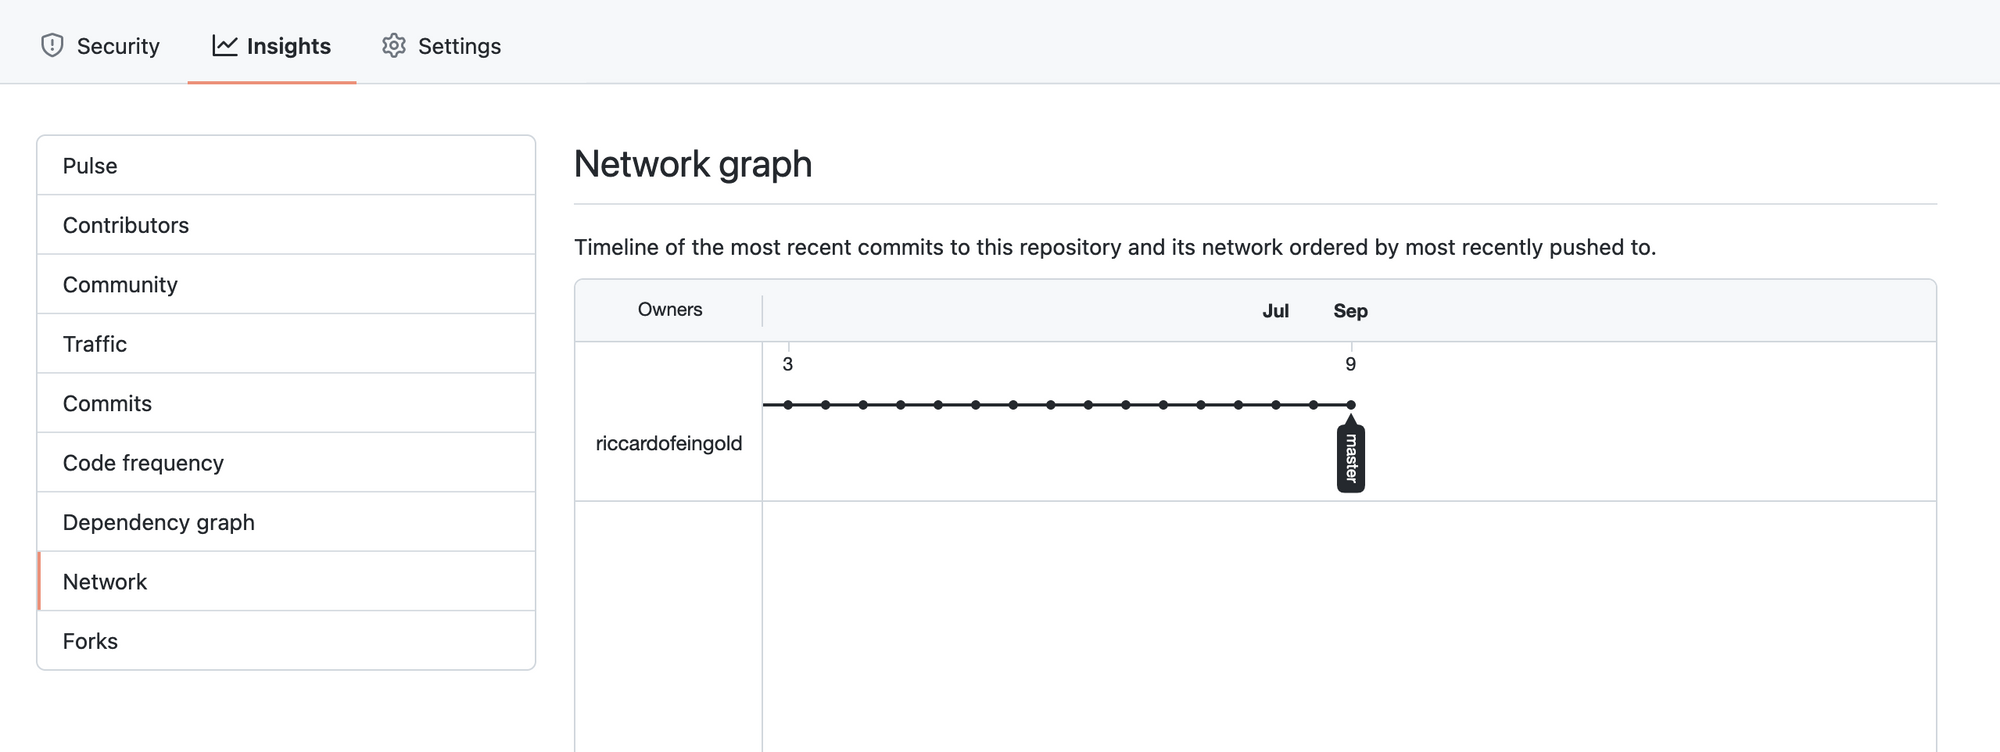Select Contributors from the sidebar
This screenshot has width=2000, height=752.
(x=286, y=225)
